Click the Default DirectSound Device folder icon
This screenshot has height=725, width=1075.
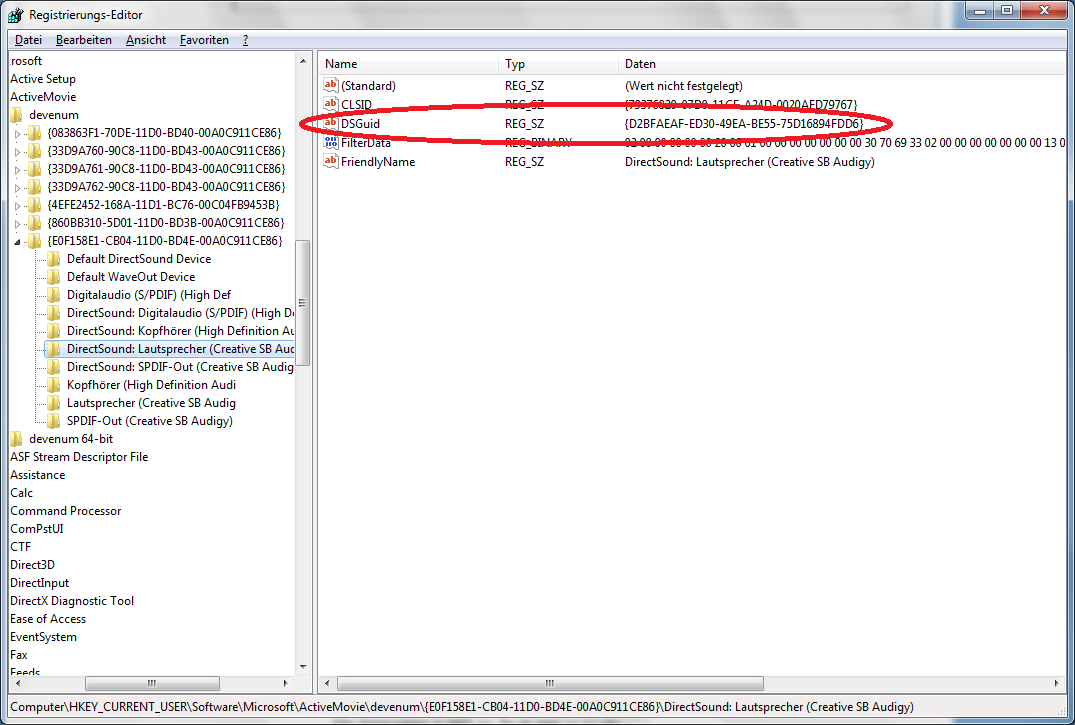coord(53,259)
